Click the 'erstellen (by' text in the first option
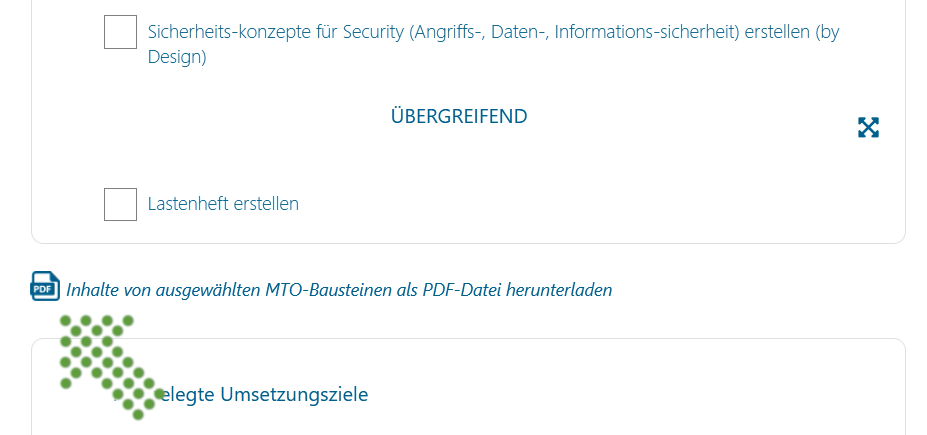The width and height of the screenshot is (927, 435). (792, 32)
